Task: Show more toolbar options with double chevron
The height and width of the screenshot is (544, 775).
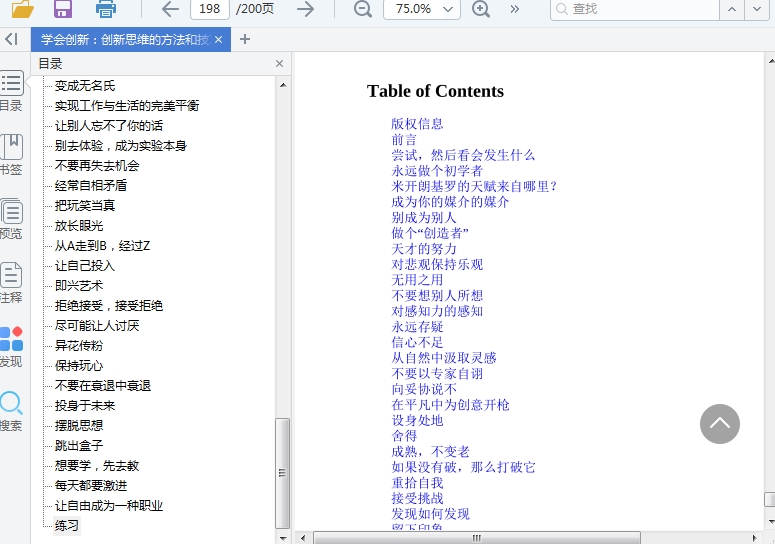Action: point(515,9)
